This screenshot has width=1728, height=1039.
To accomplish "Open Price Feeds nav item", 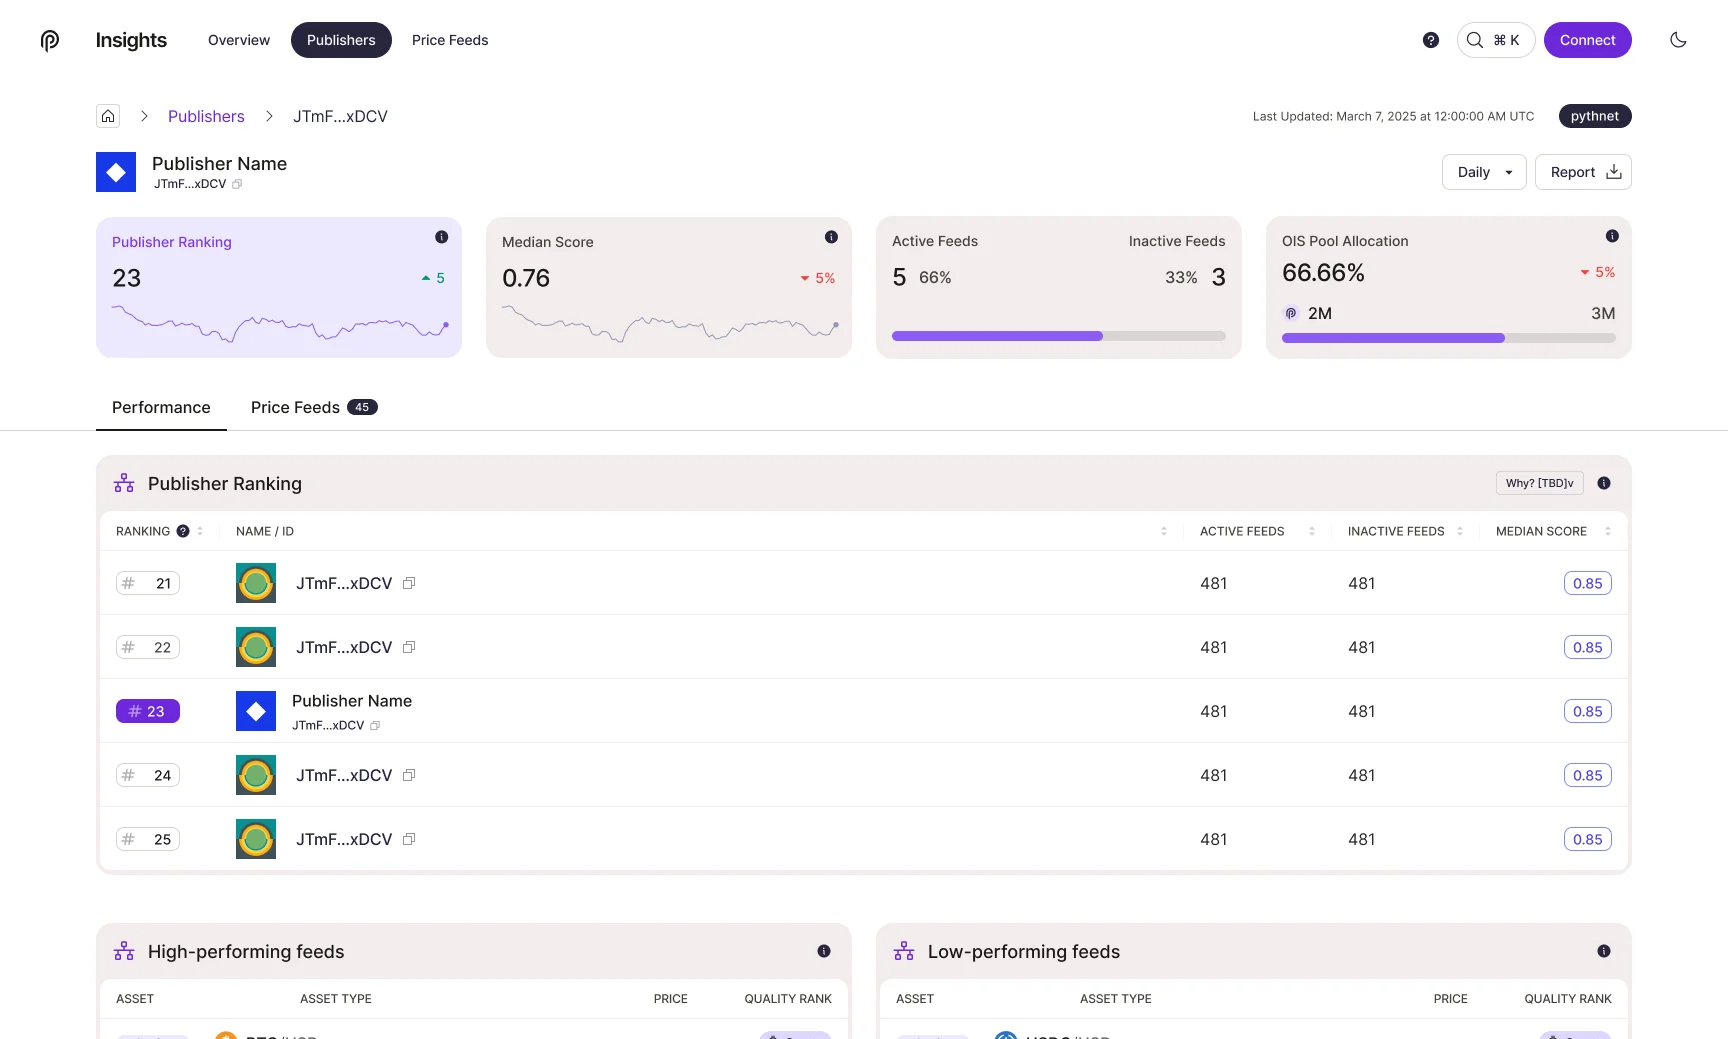I will [x=450, y=40].
